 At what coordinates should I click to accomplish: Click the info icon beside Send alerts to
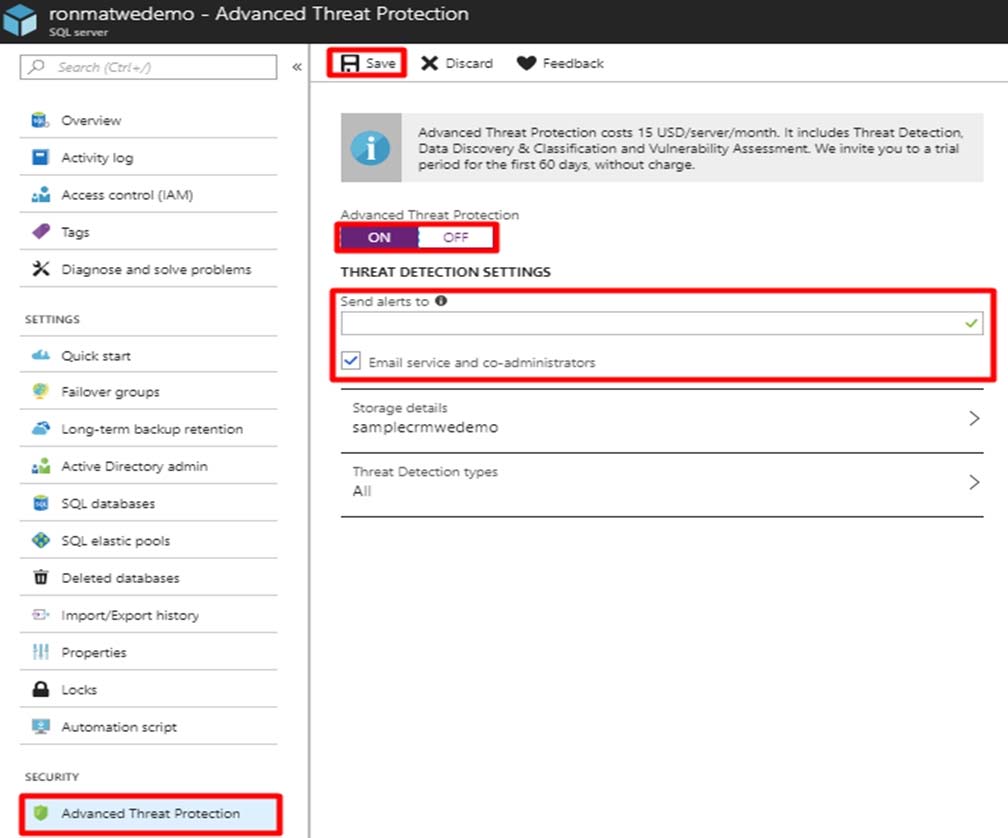(441, 300)
